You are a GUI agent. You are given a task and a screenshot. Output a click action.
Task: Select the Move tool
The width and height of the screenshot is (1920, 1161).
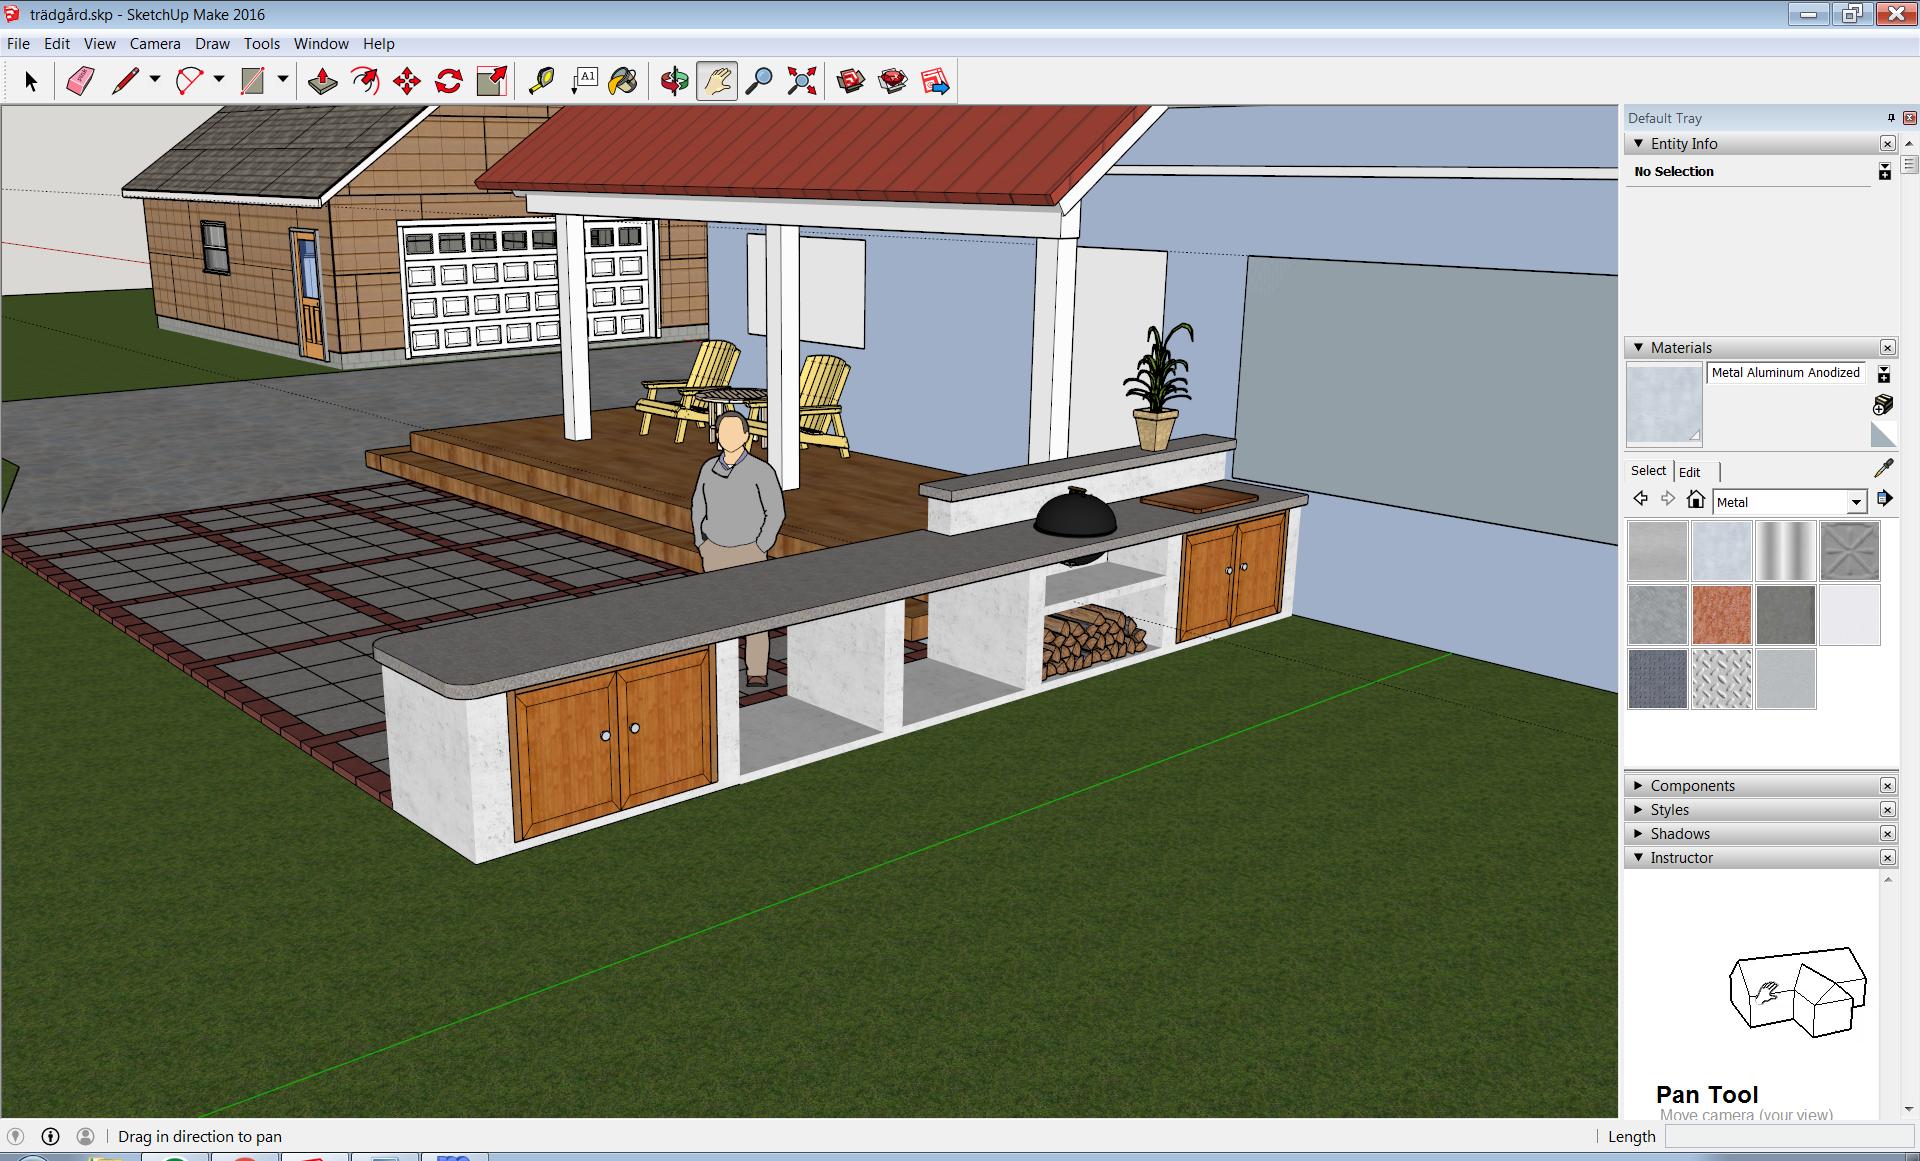tap(407, 81)
